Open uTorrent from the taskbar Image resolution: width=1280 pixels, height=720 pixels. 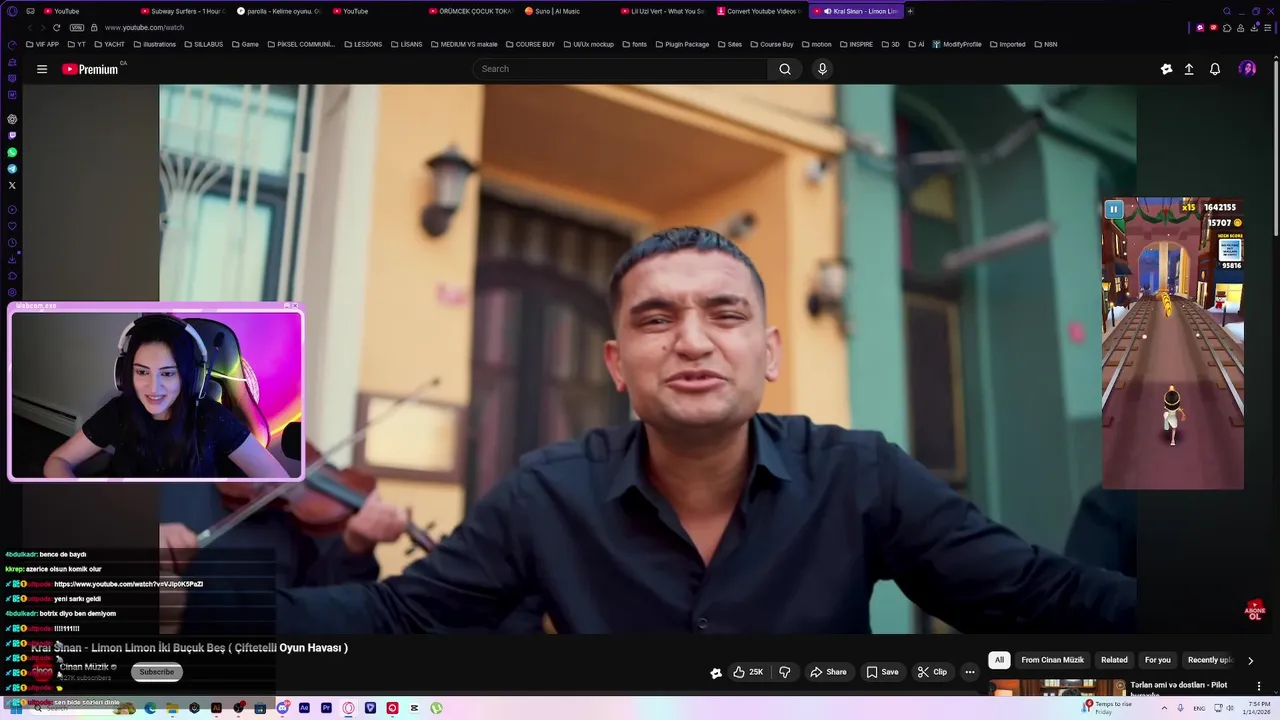(x=436, y=708)
